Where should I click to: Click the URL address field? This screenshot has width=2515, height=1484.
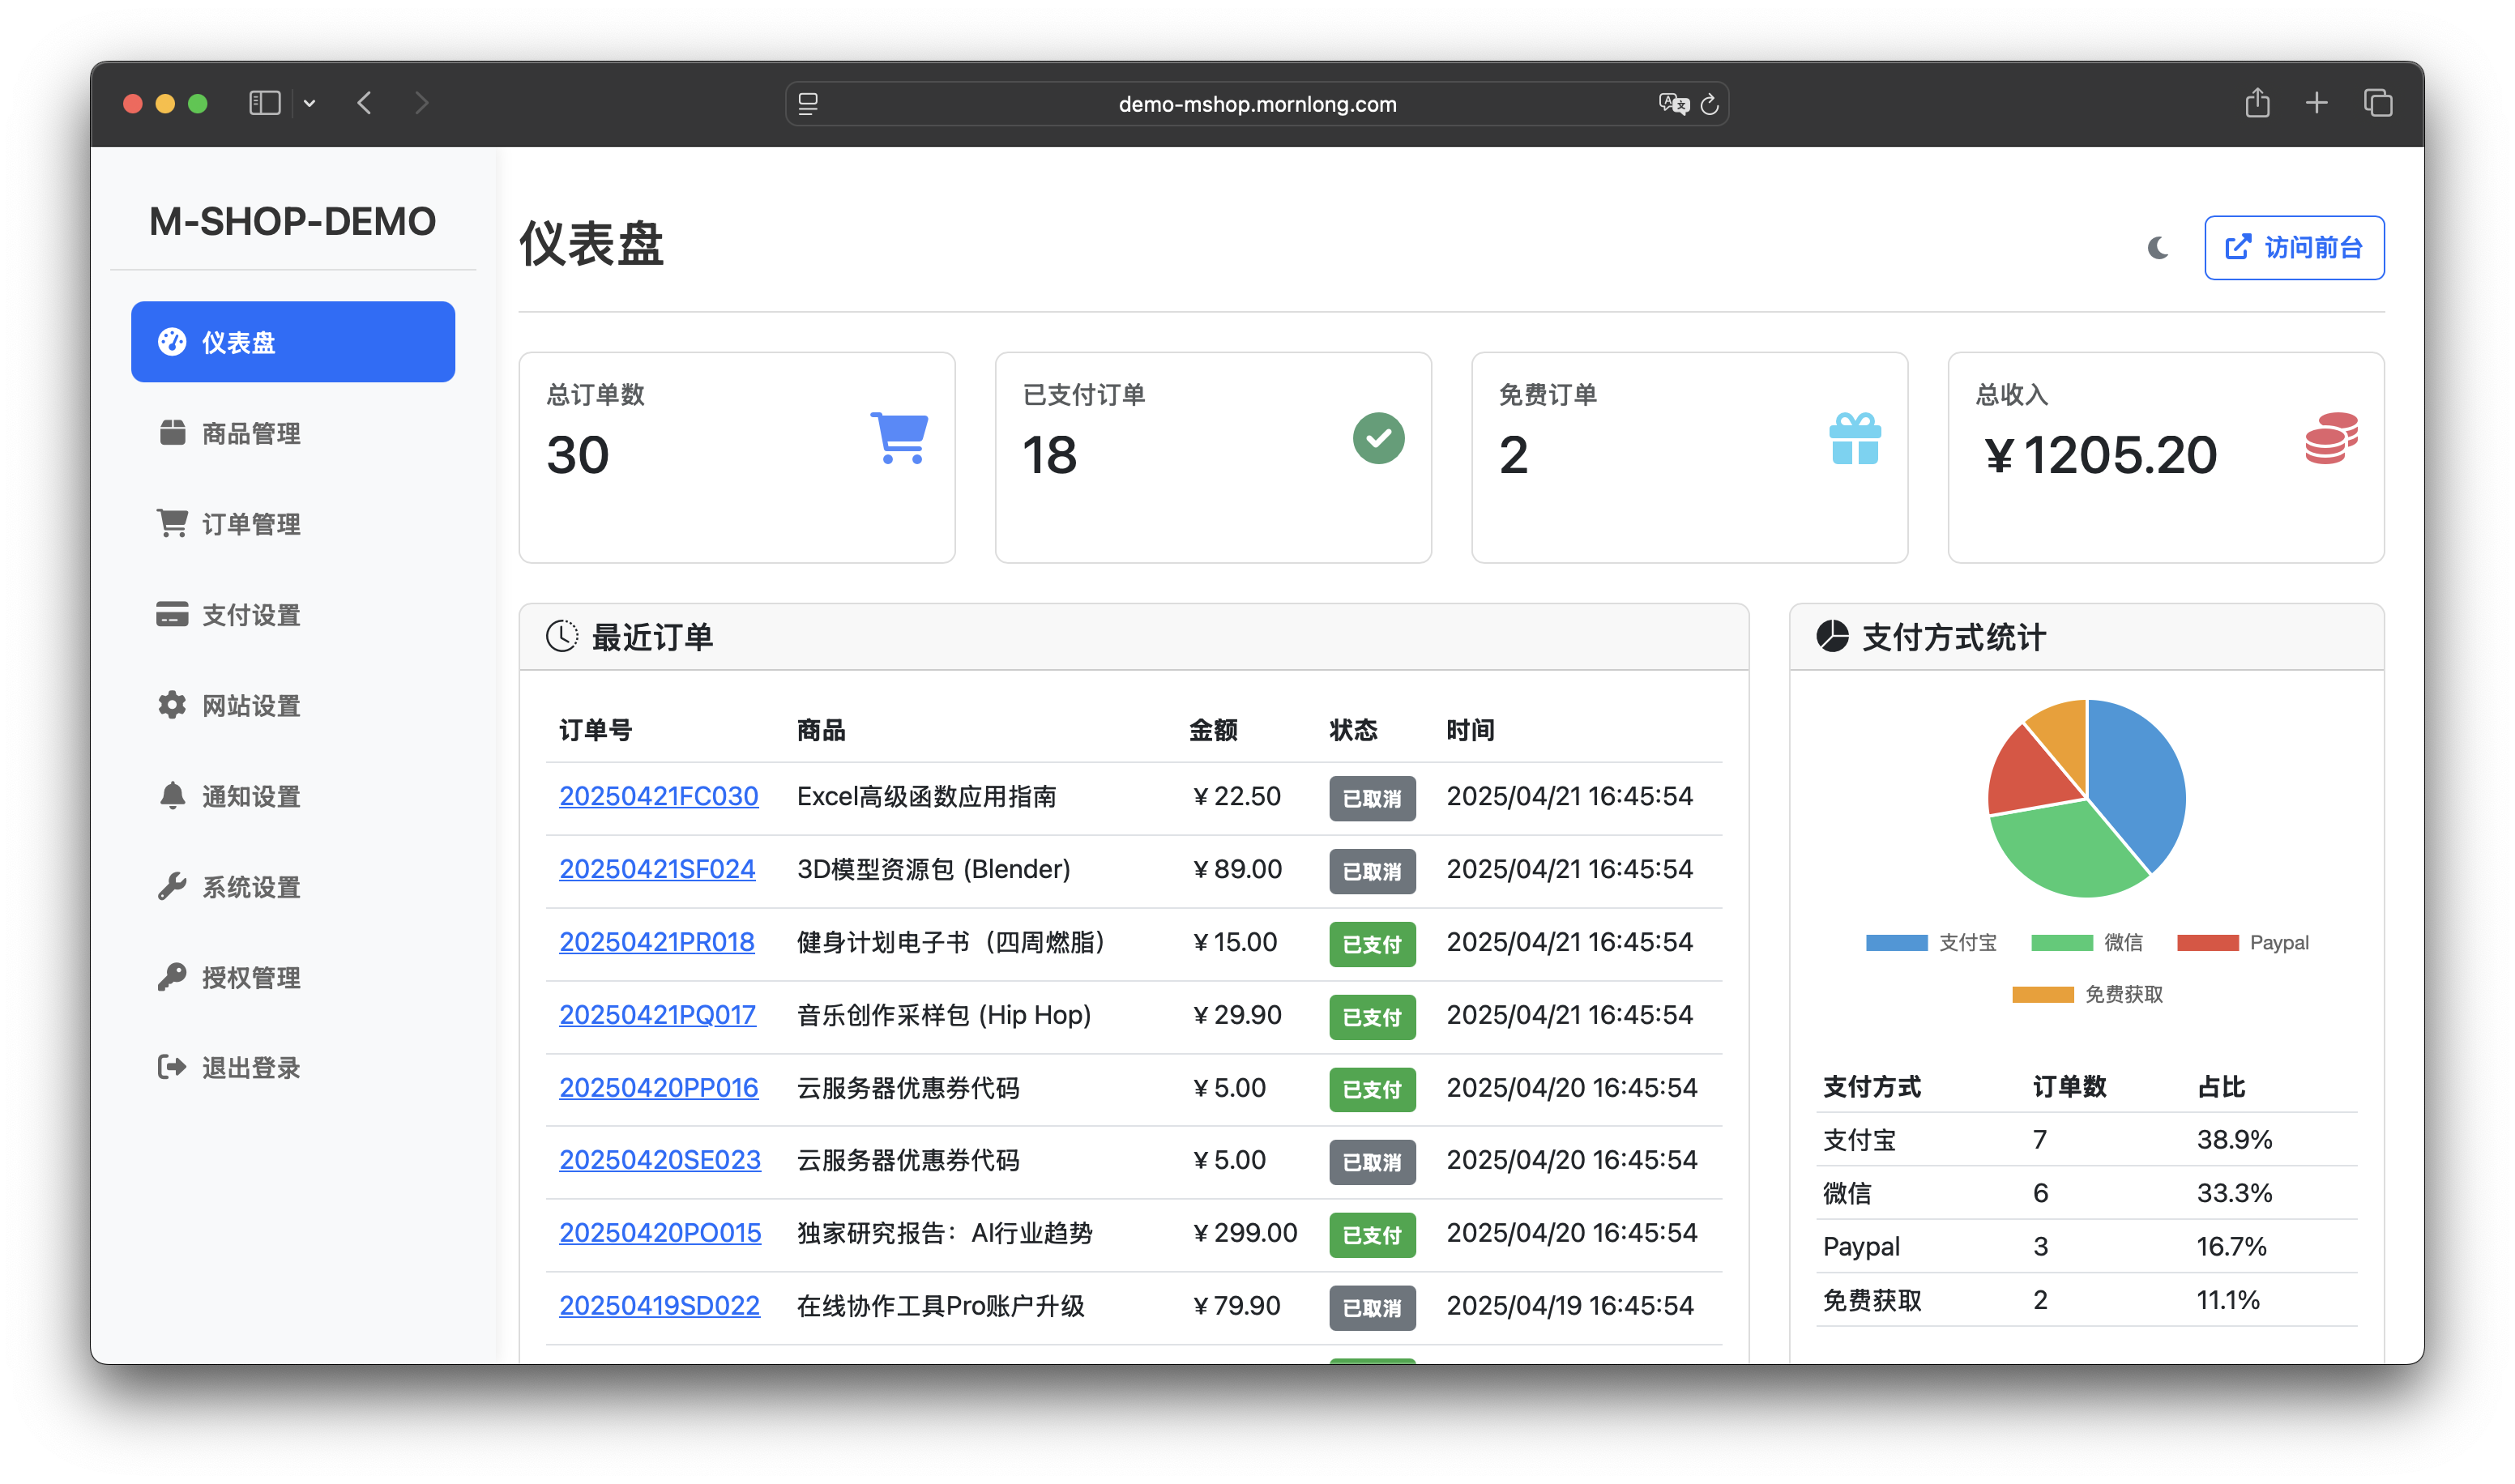(x=1256, y=104)
